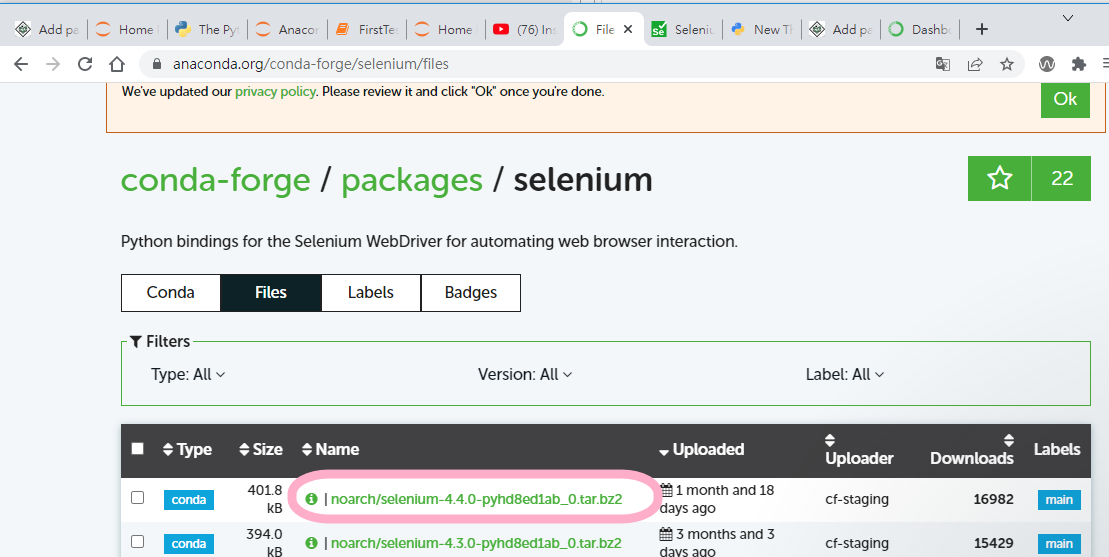Click the translate page icon
The height and width of the screenshot is (557, 1109).
pyautogui.click(x=942, y=64)
